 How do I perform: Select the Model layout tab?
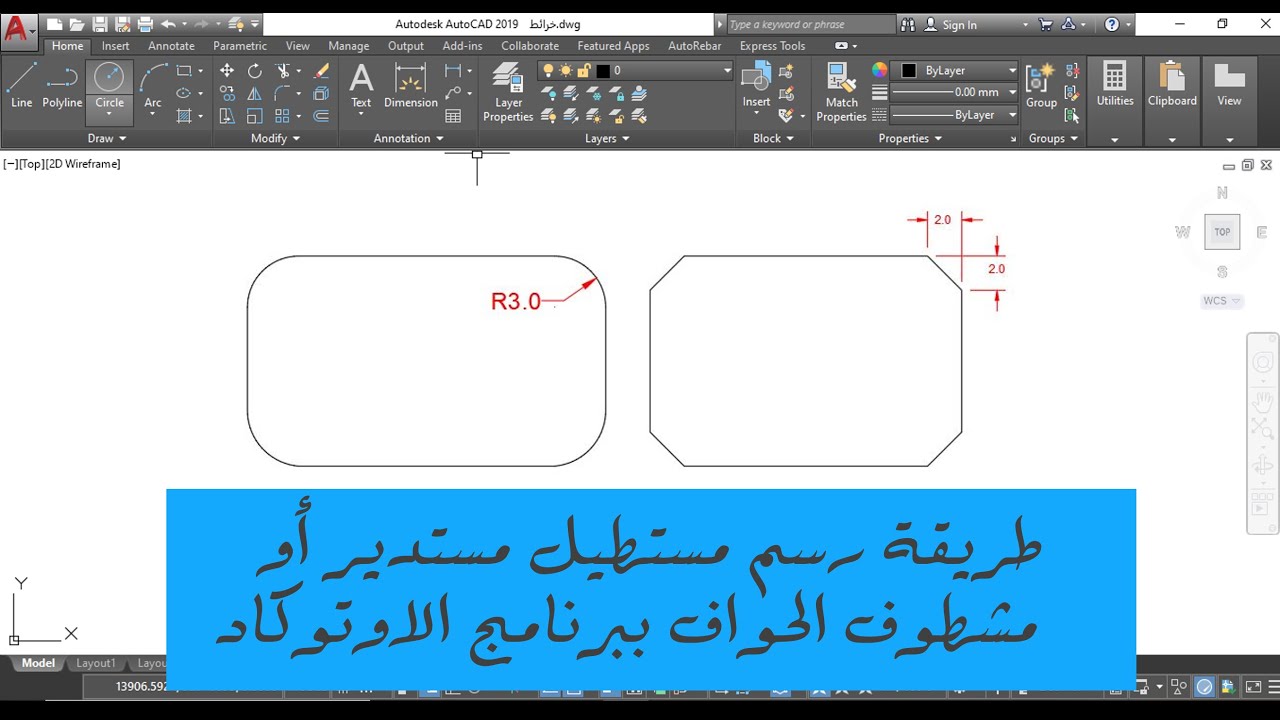(x=38, y=663)
